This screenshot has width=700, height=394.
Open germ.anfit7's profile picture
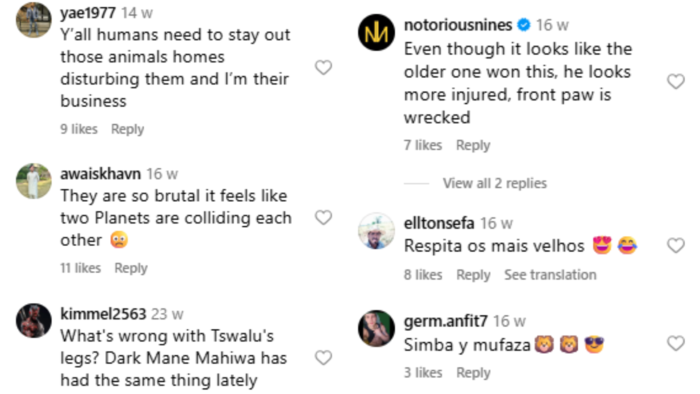376,328
